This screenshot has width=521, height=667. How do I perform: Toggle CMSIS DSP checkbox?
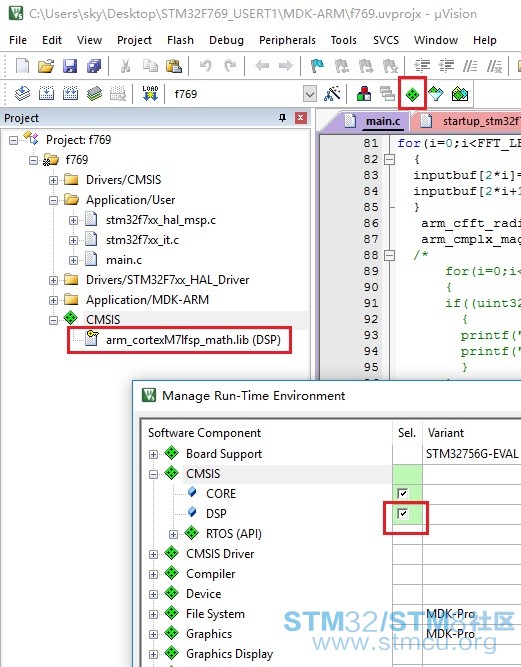point(402,513)
